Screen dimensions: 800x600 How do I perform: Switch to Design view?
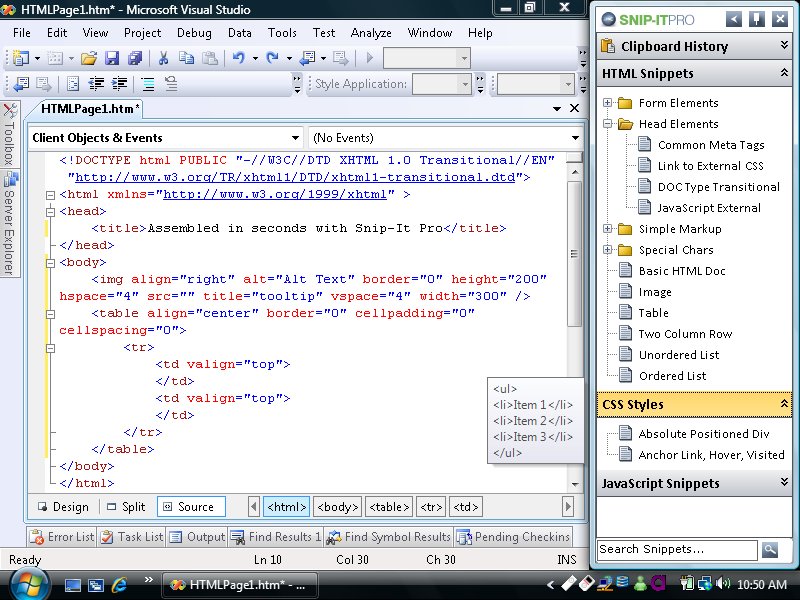[62, 507]
